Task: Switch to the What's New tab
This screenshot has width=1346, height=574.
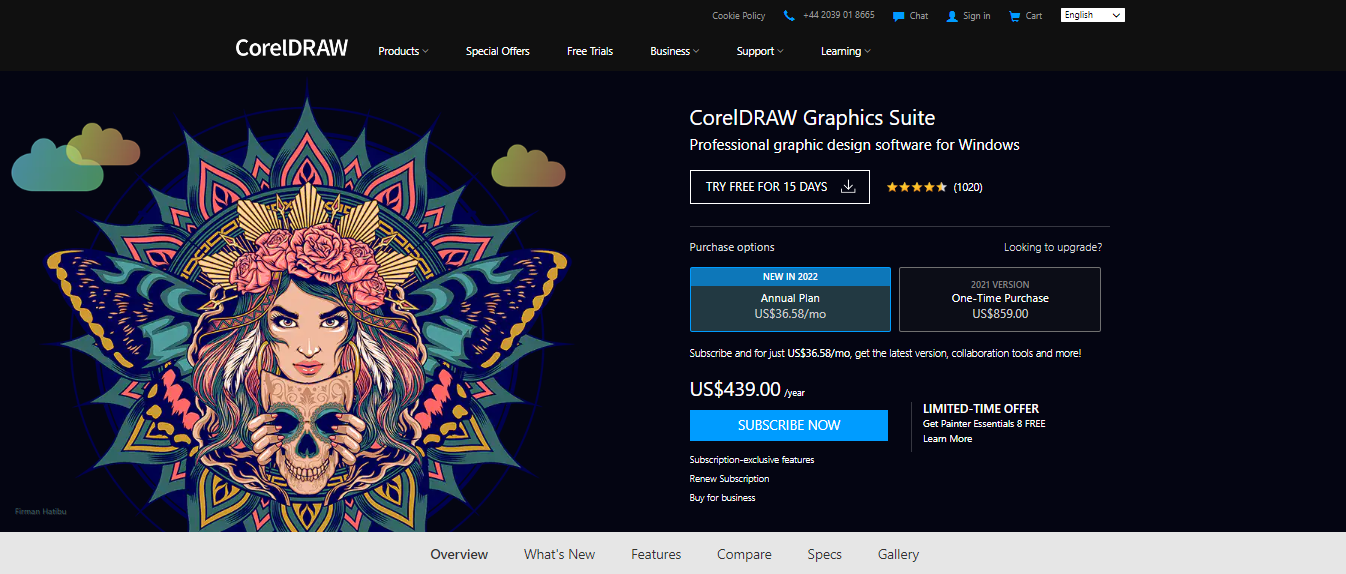Action: click(x=559, y=554)
